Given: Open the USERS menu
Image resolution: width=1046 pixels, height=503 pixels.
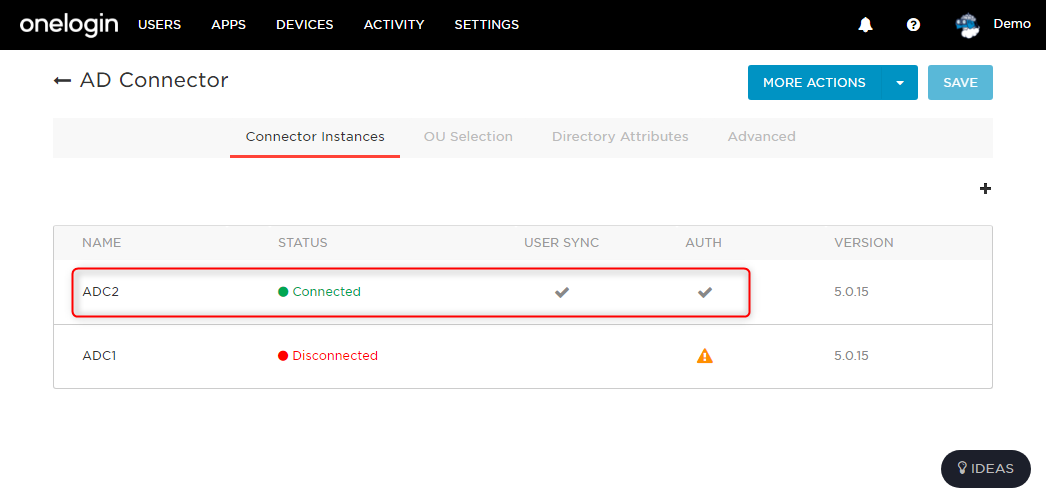Looking at the screenshot, I should [159, 25].
